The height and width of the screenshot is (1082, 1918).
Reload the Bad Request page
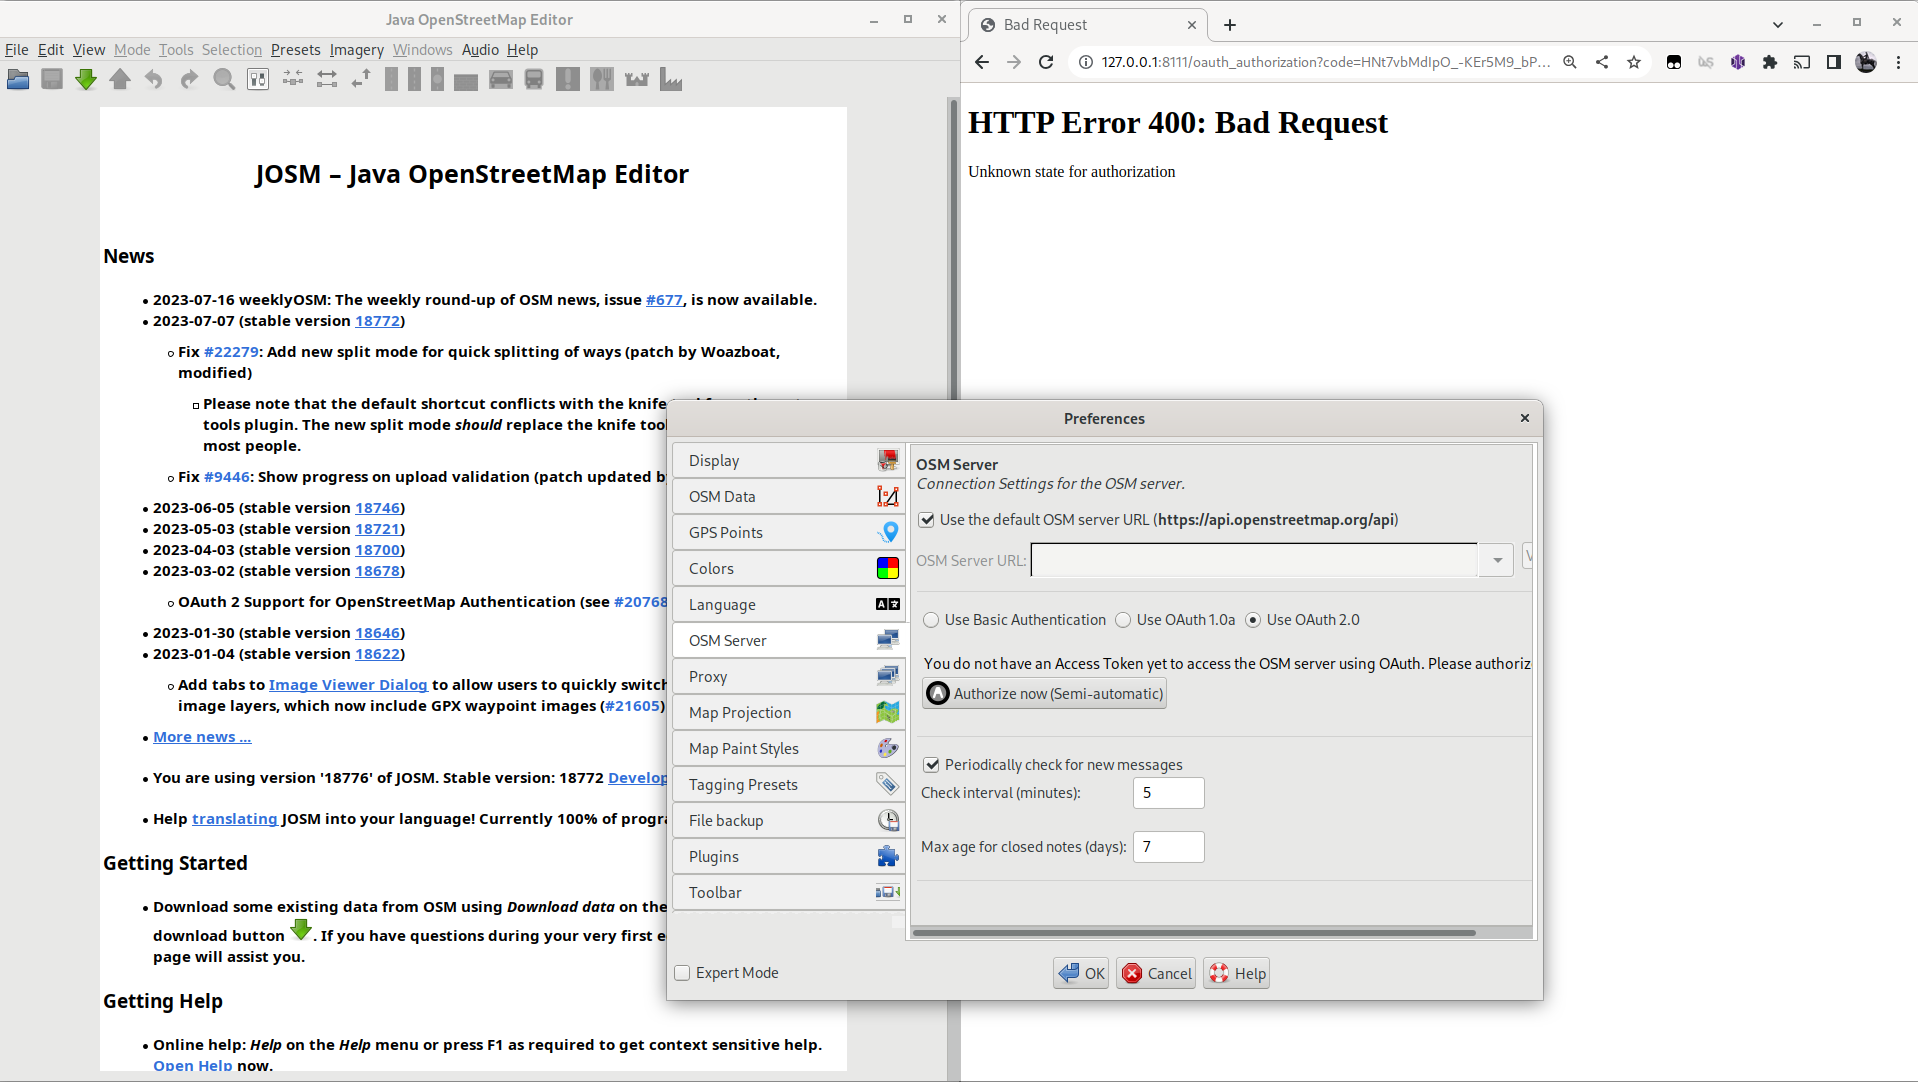tap(1046, 62)
